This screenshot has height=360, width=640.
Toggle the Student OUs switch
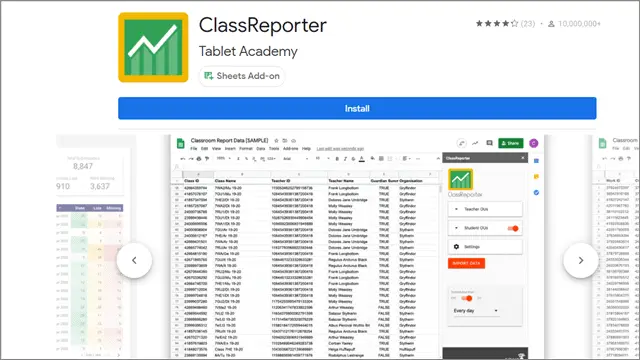[x=513, y=228]
